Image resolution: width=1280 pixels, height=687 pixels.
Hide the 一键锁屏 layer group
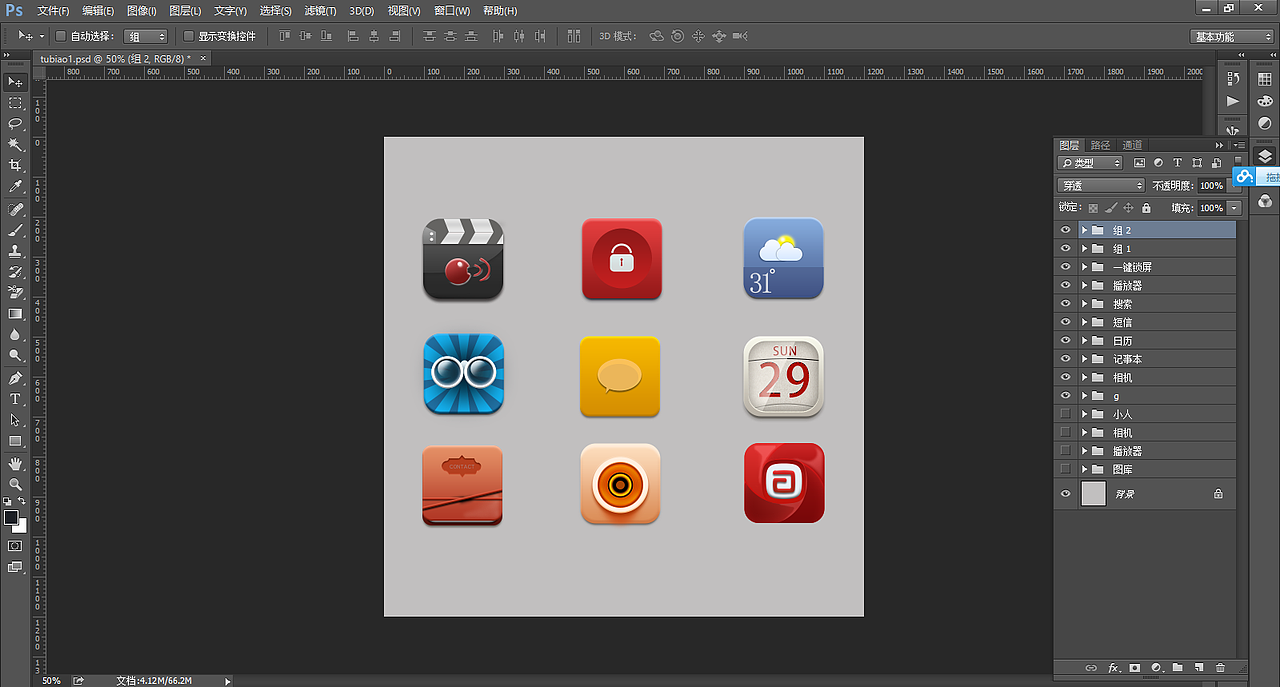[1065, 267]
